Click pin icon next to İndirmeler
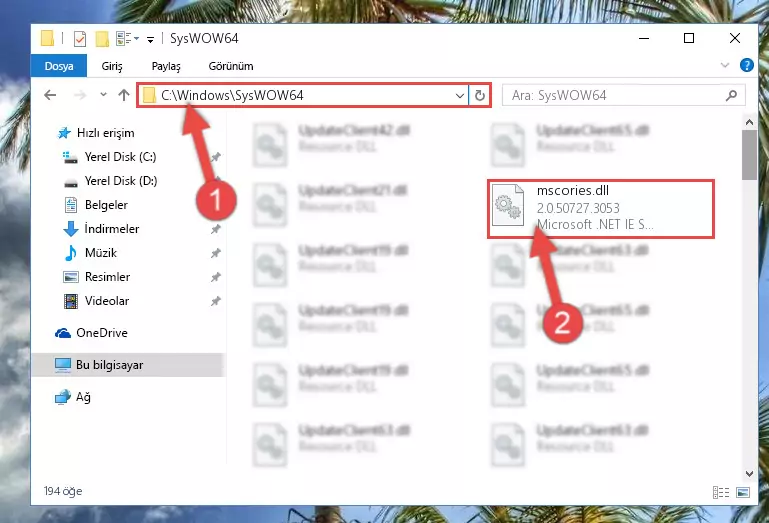Image resolution: width=769 pixels, height=523 pixels. tap(215, 229)
